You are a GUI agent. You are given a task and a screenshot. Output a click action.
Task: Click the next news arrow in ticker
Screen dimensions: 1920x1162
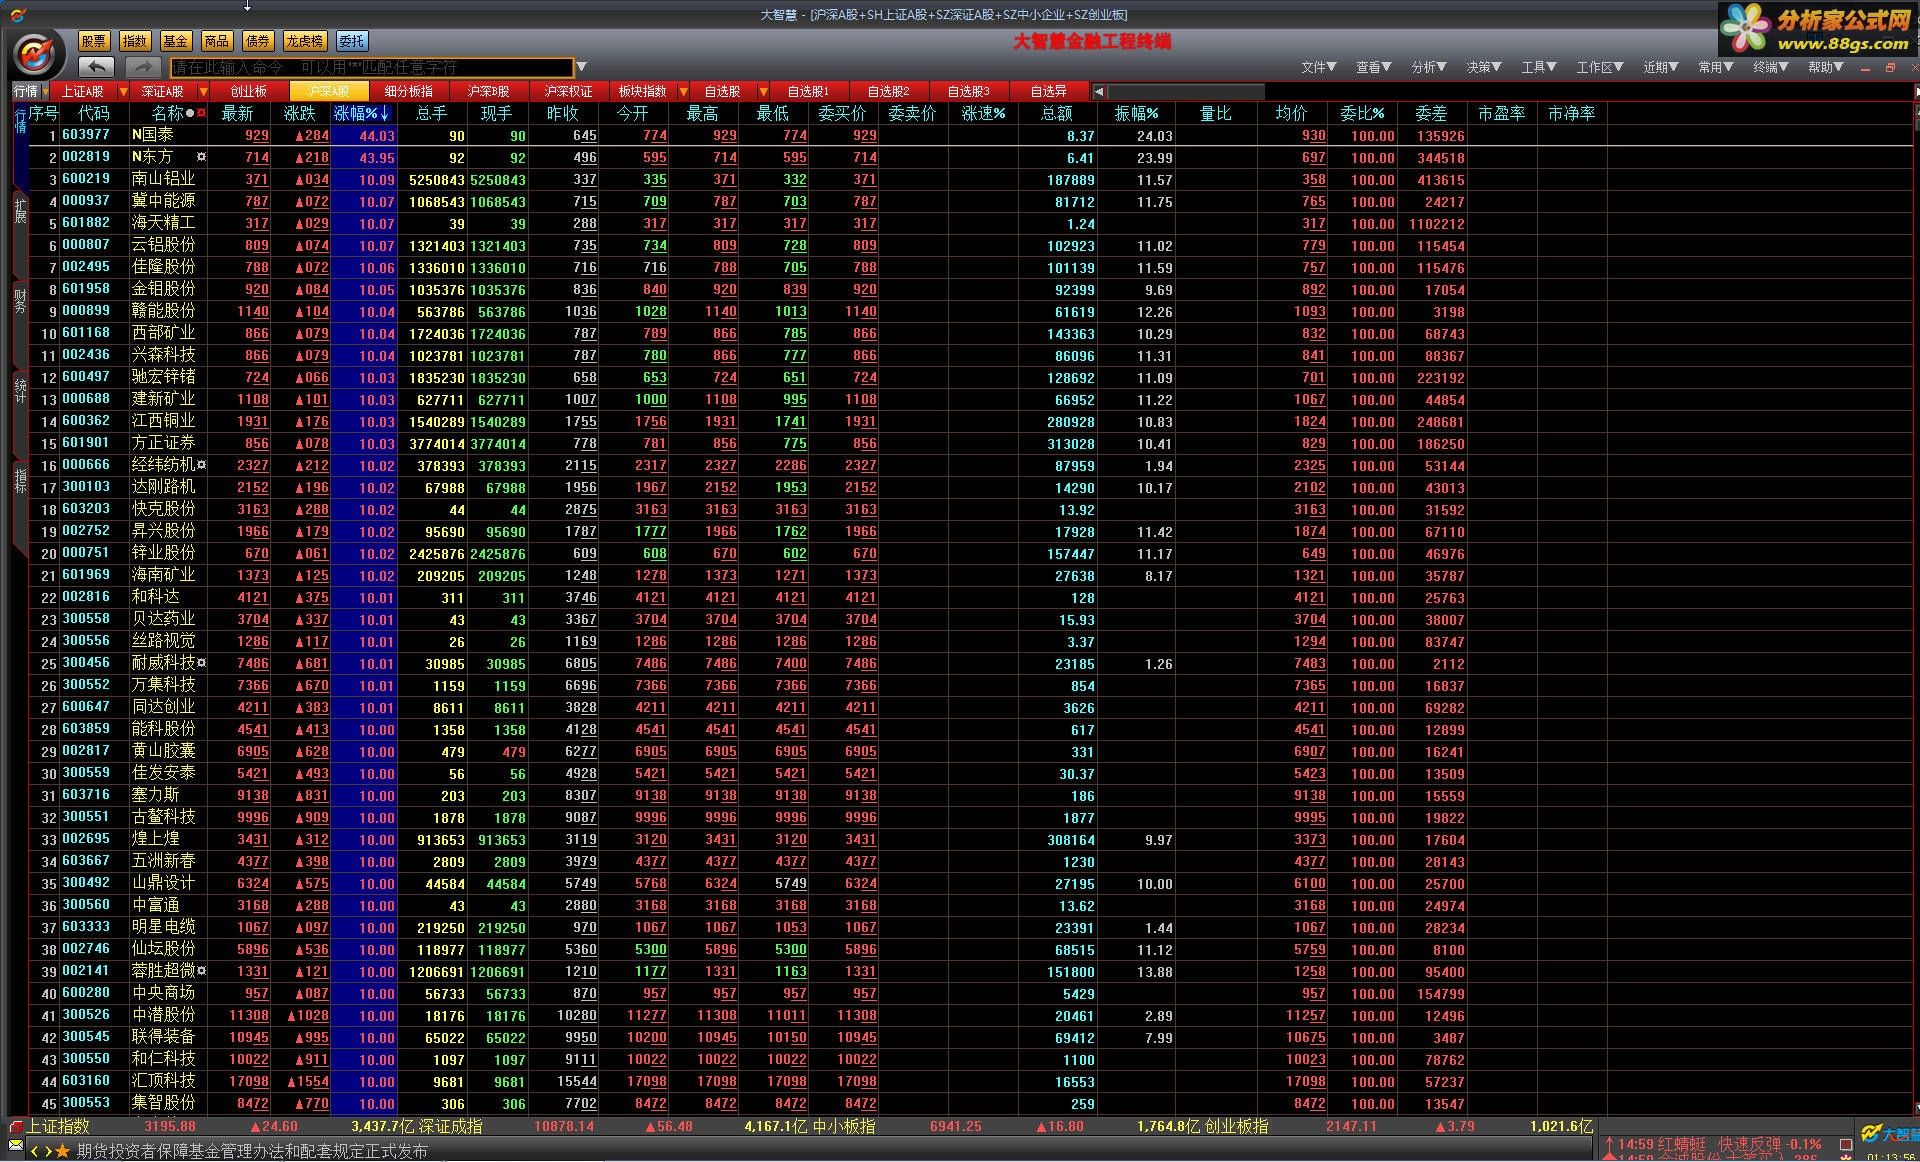click(47, 1152)
